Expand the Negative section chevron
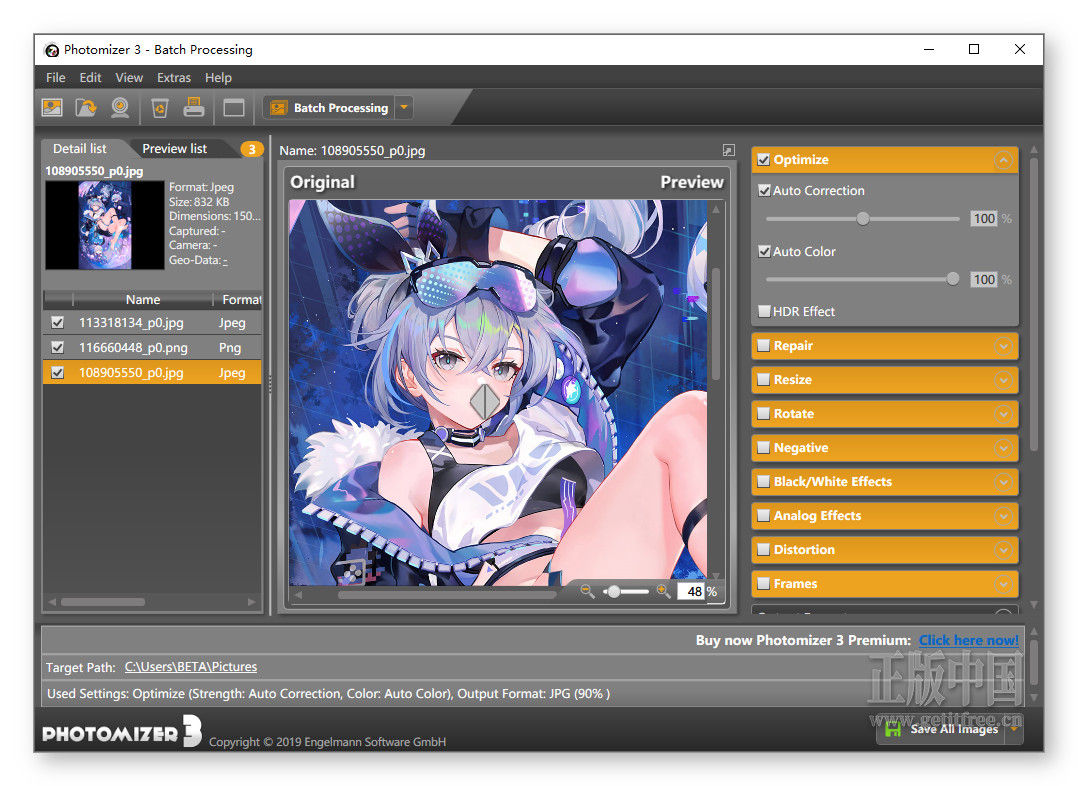This screenshot has width=1078, height=786. (x=1003, y=448)
